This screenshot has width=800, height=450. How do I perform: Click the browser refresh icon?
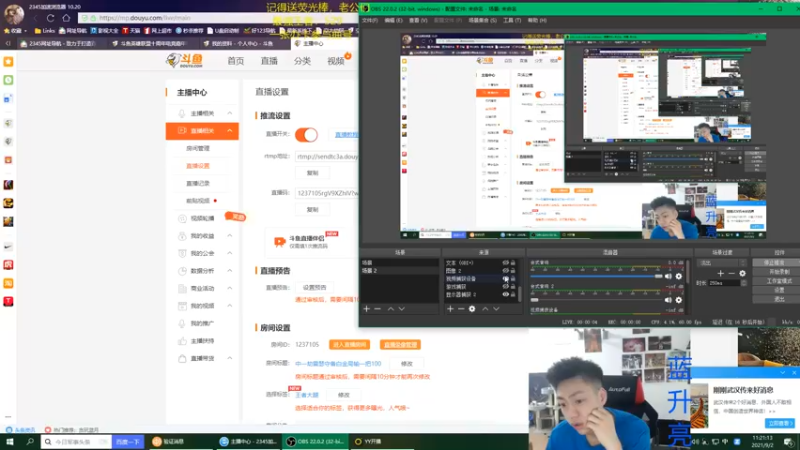click(x=51, y=18)
